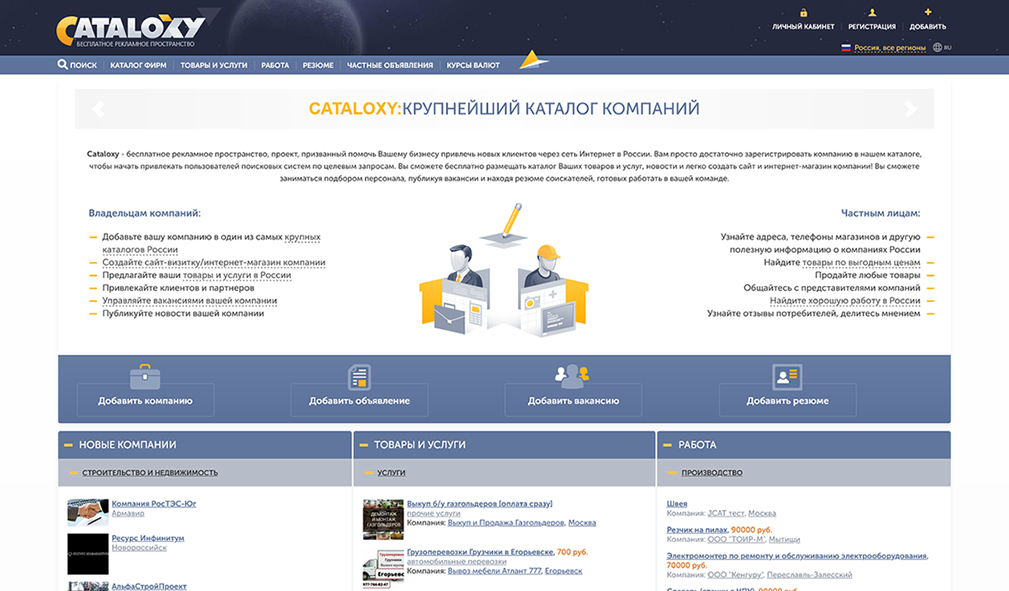This screenshot has width=1009, height=591.
Task: Open company link ООО "Кенгуру"
Action: point(735,574)
